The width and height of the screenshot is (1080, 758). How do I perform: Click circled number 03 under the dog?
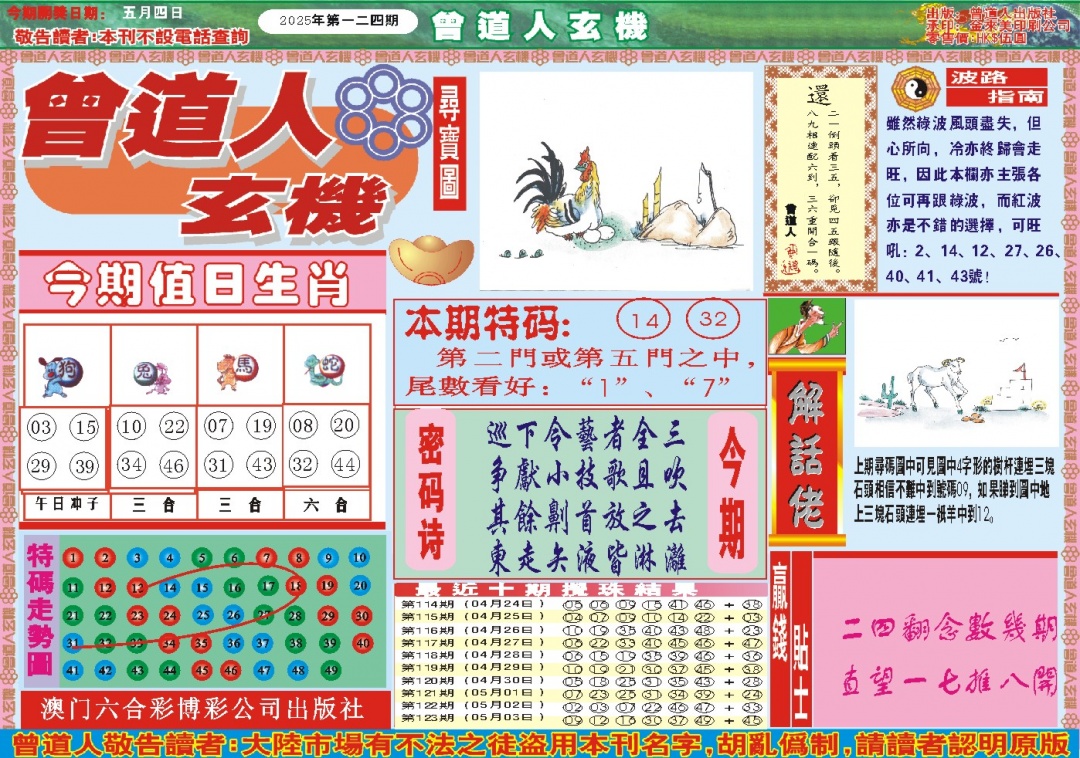(x=42, y=429)
